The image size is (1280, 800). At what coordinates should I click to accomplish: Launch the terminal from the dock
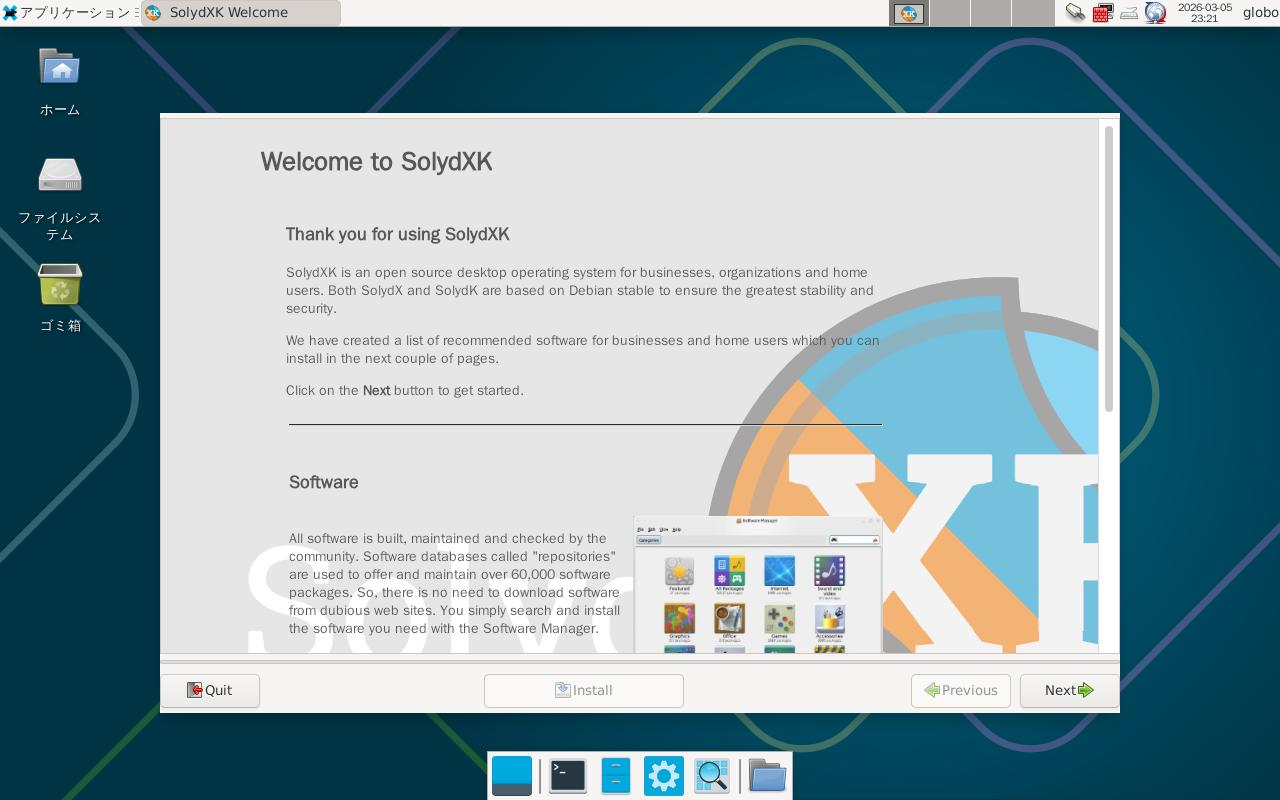coord(567,776)
